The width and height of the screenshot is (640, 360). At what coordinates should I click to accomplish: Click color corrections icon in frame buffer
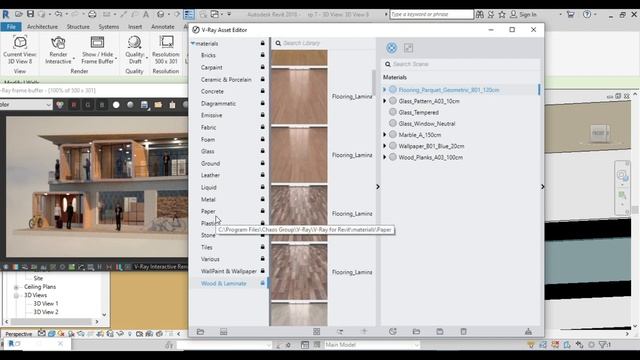tap(60, 105)
